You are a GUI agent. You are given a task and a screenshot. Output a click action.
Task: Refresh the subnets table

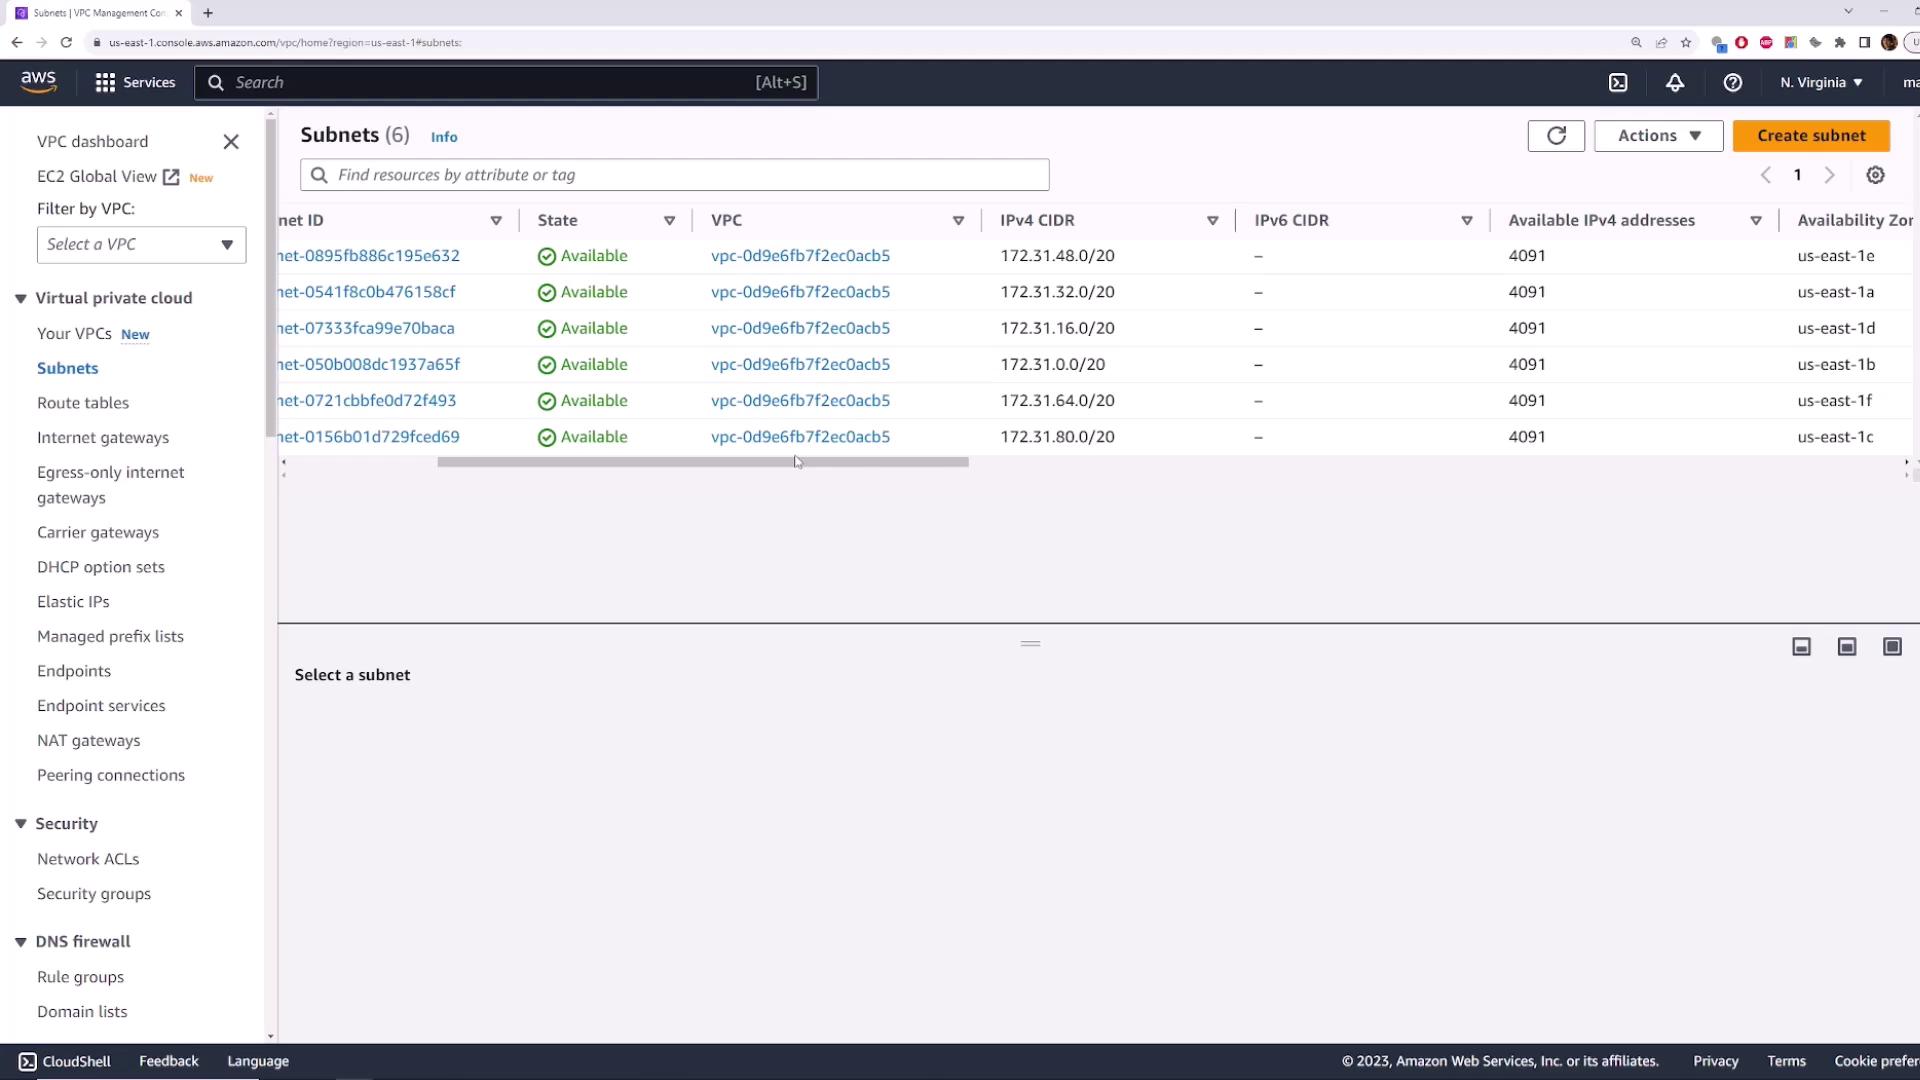click(1556, 136)
